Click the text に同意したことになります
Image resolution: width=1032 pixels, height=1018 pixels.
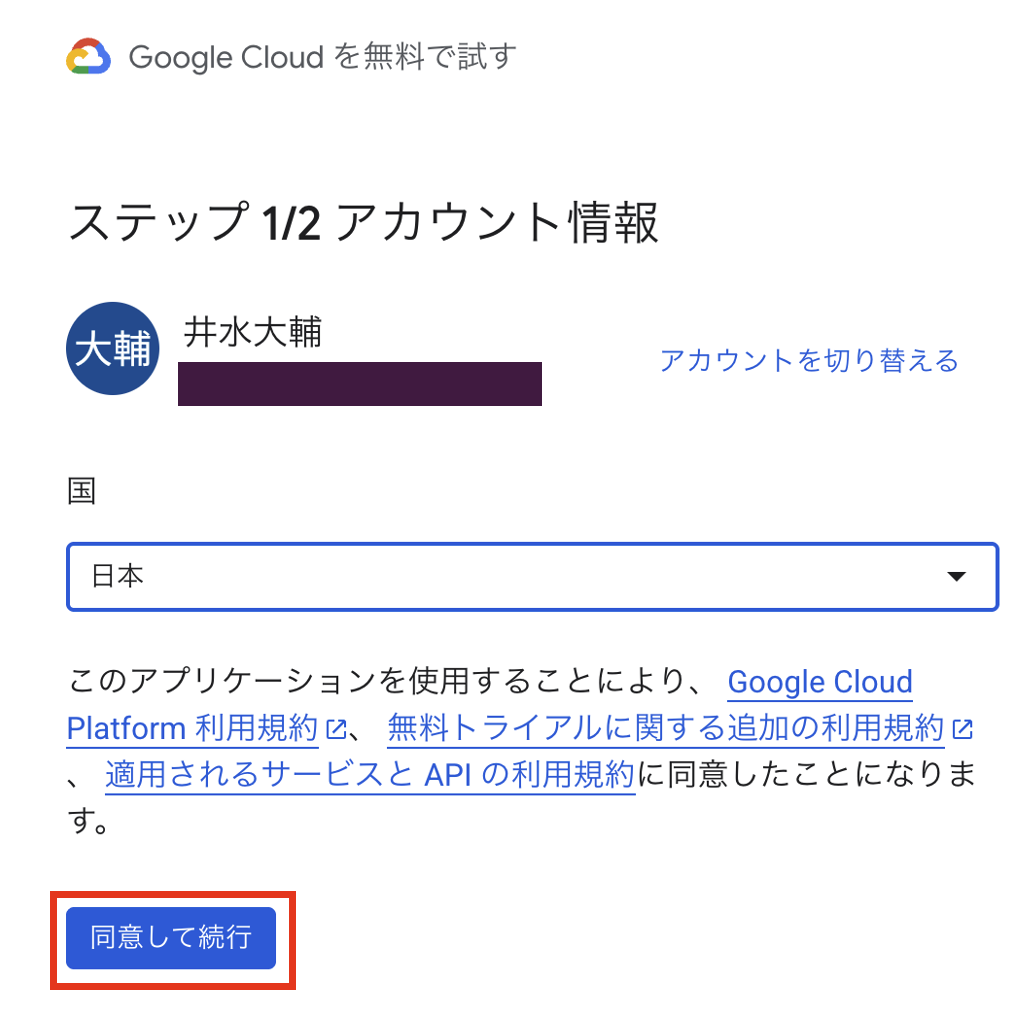coord(800,775)
